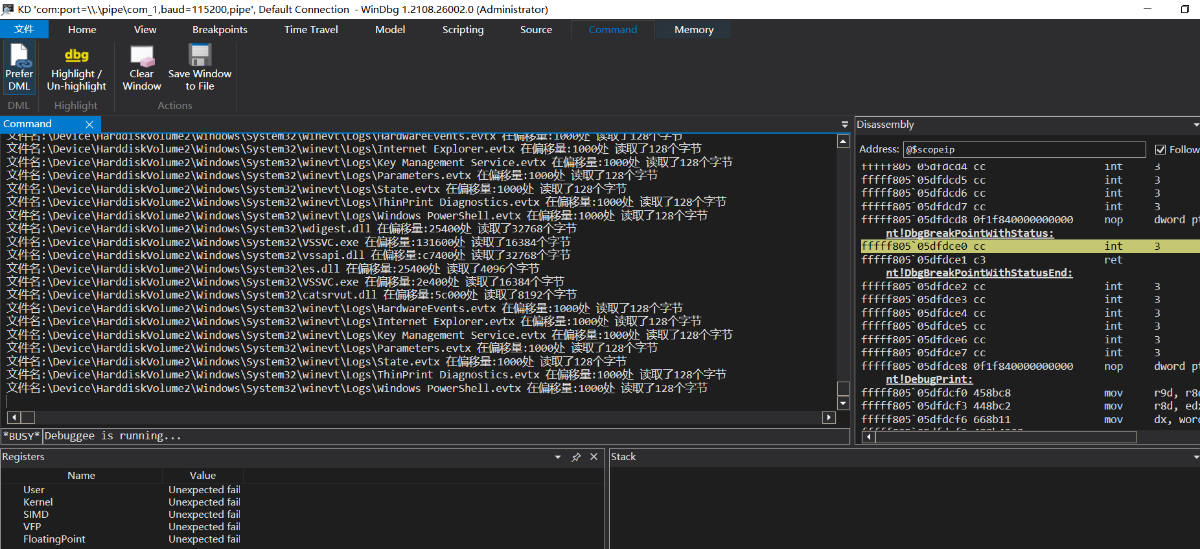
Task: Select the Command ribbon tab
Action: (613, 29)
